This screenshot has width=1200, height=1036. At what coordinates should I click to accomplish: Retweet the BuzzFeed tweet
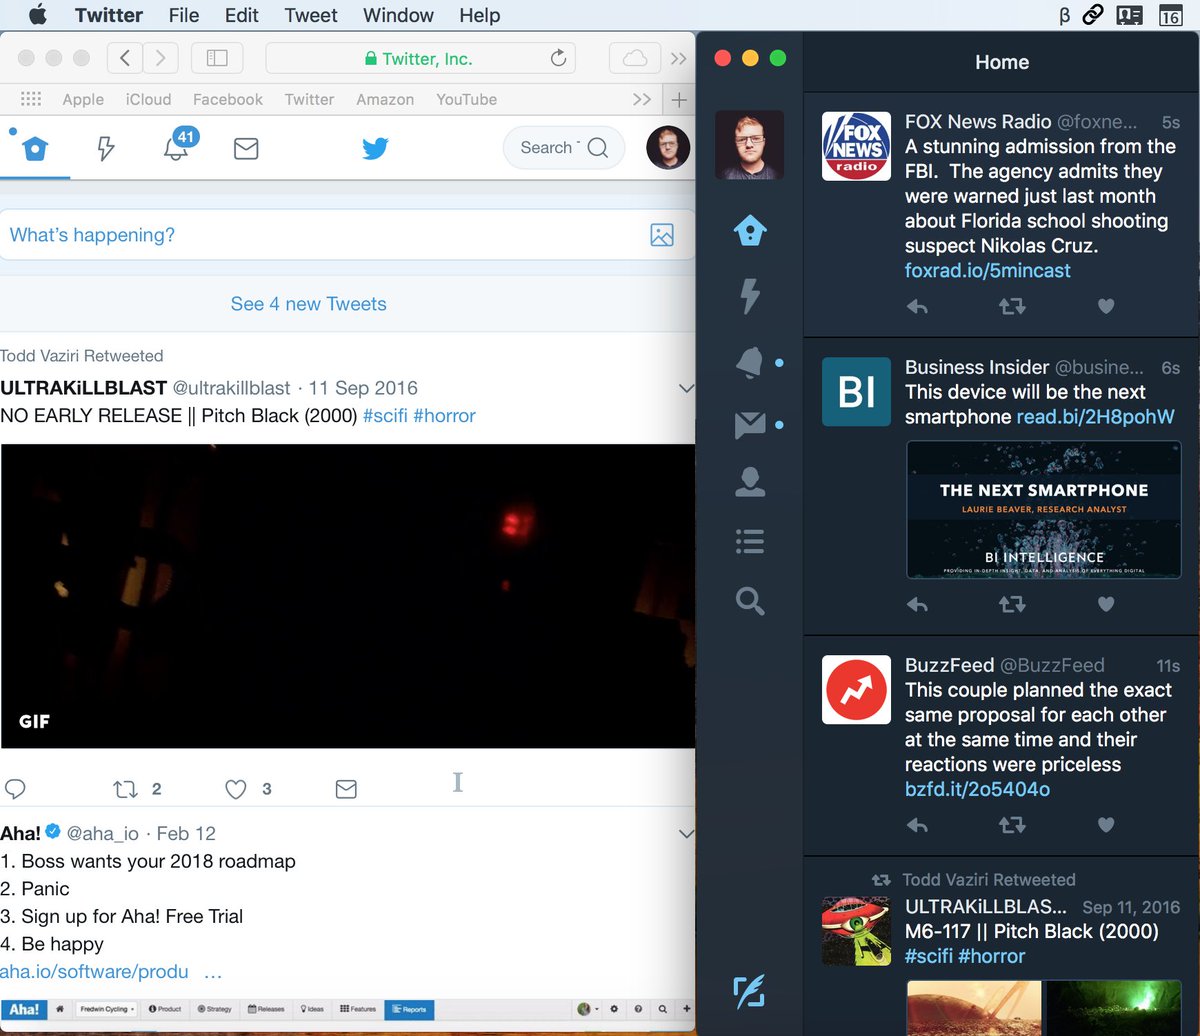coord(1012,825)
